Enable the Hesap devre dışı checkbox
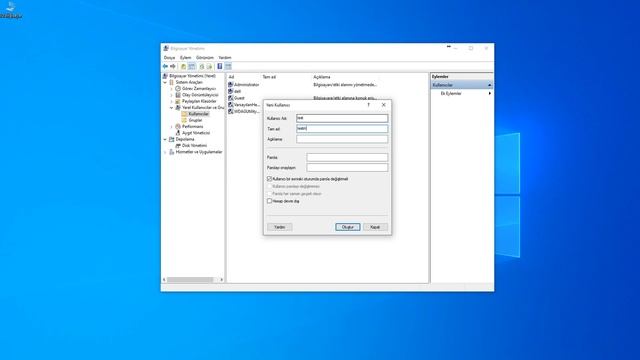Screen dimensions: 640x360 [269, 201]
